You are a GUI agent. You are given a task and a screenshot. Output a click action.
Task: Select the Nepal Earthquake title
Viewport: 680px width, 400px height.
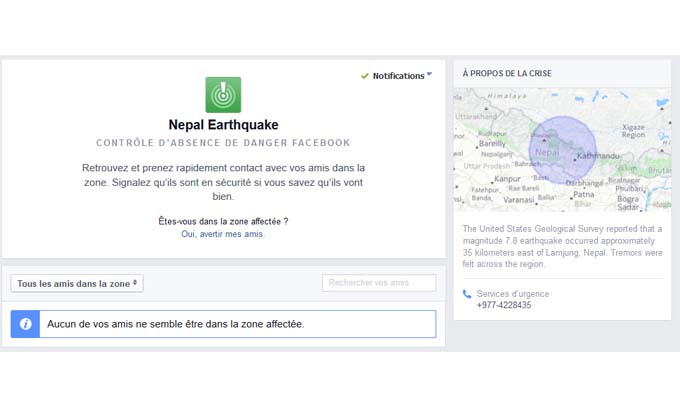click(x=223, y=126)
